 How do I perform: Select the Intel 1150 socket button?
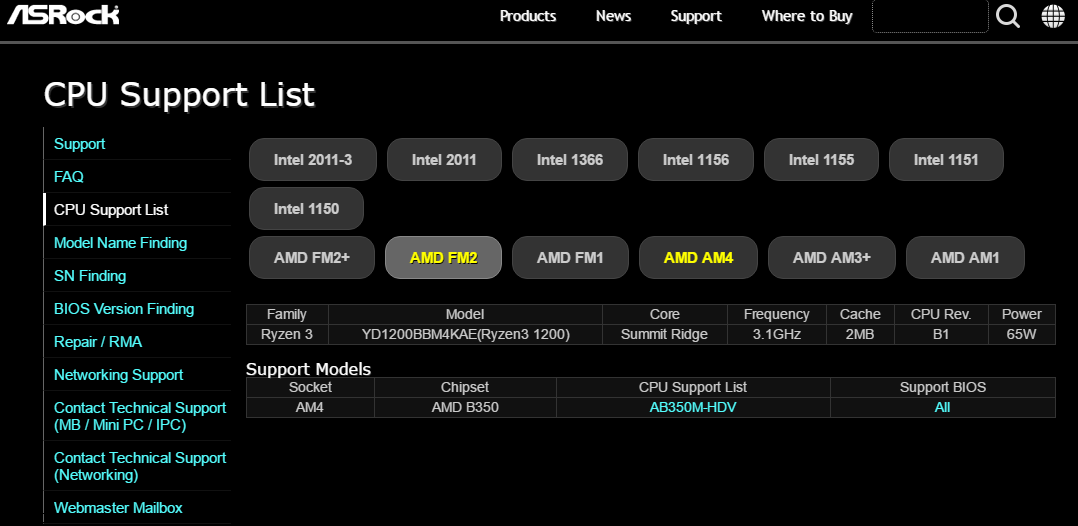306,208
